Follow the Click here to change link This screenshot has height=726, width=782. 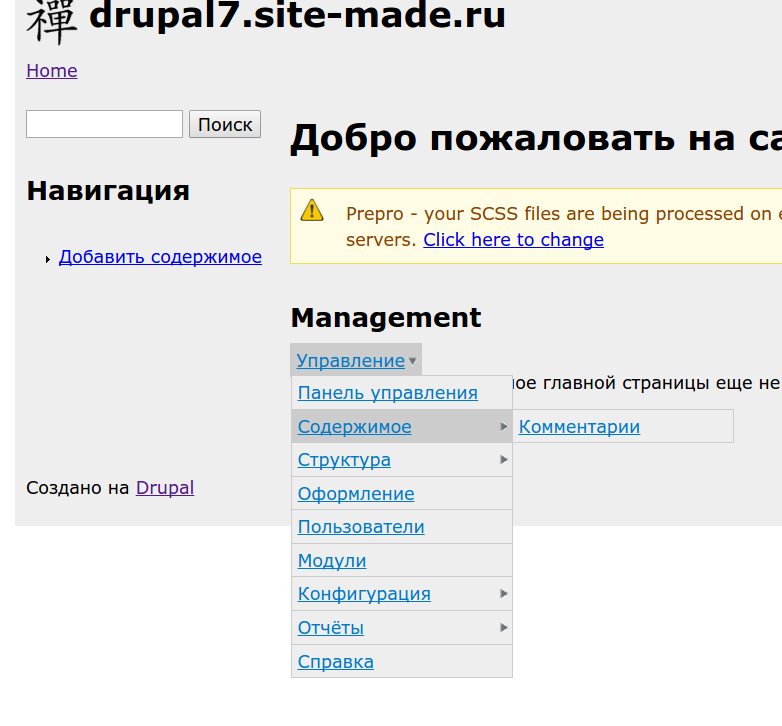pos(514,240)
